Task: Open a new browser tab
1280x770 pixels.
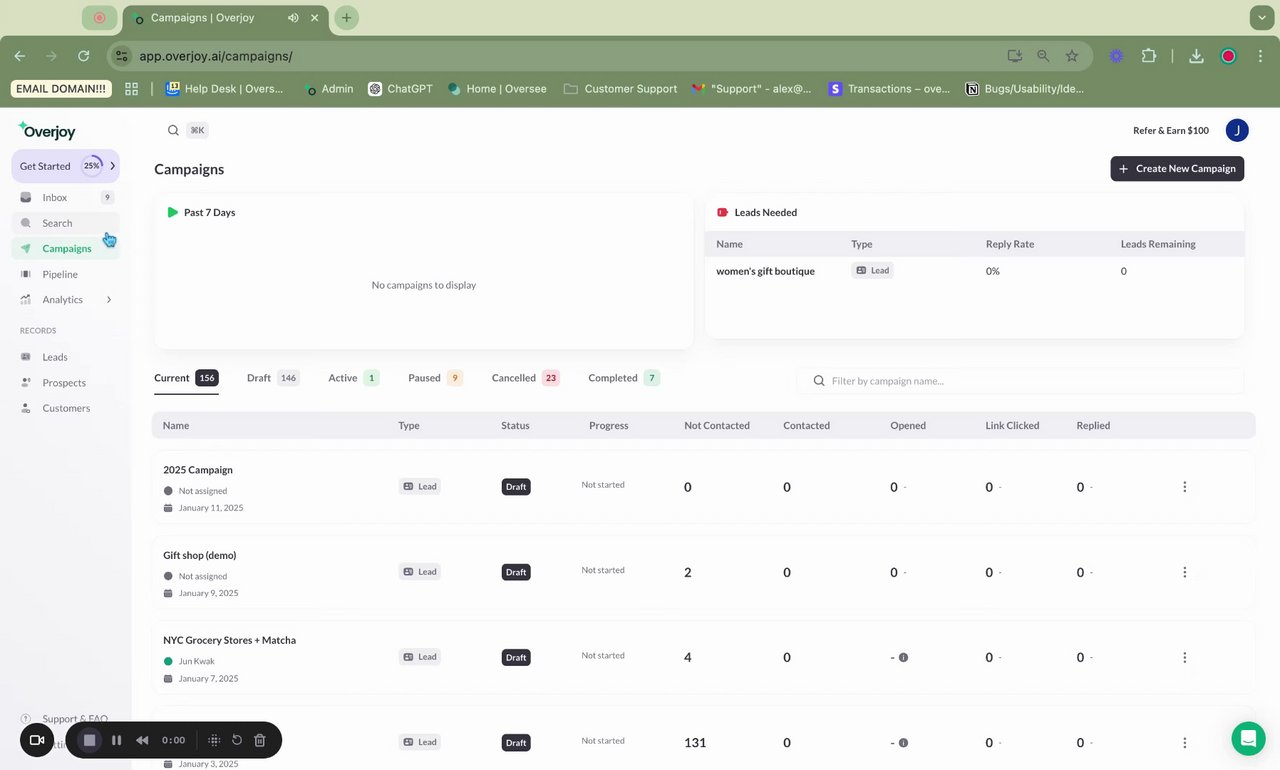Action: 346,18
